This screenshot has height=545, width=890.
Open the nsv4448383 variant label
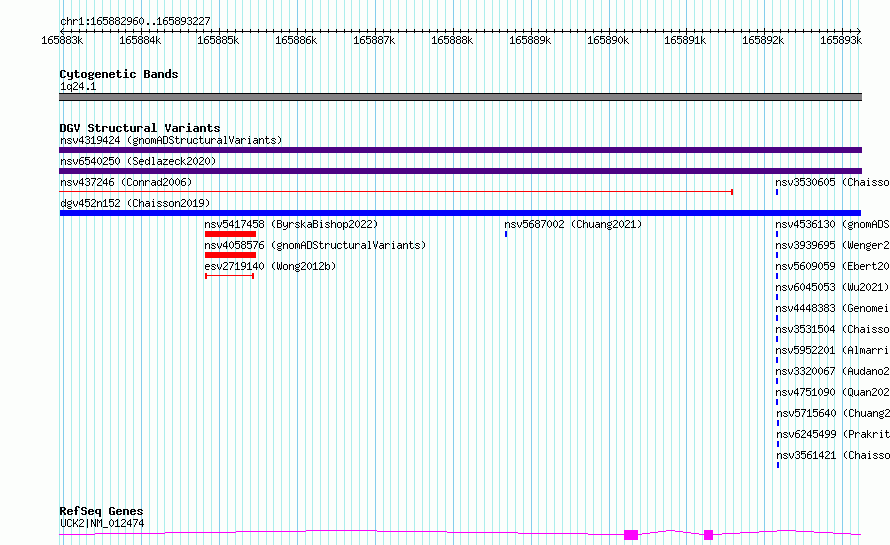point(832,308)
